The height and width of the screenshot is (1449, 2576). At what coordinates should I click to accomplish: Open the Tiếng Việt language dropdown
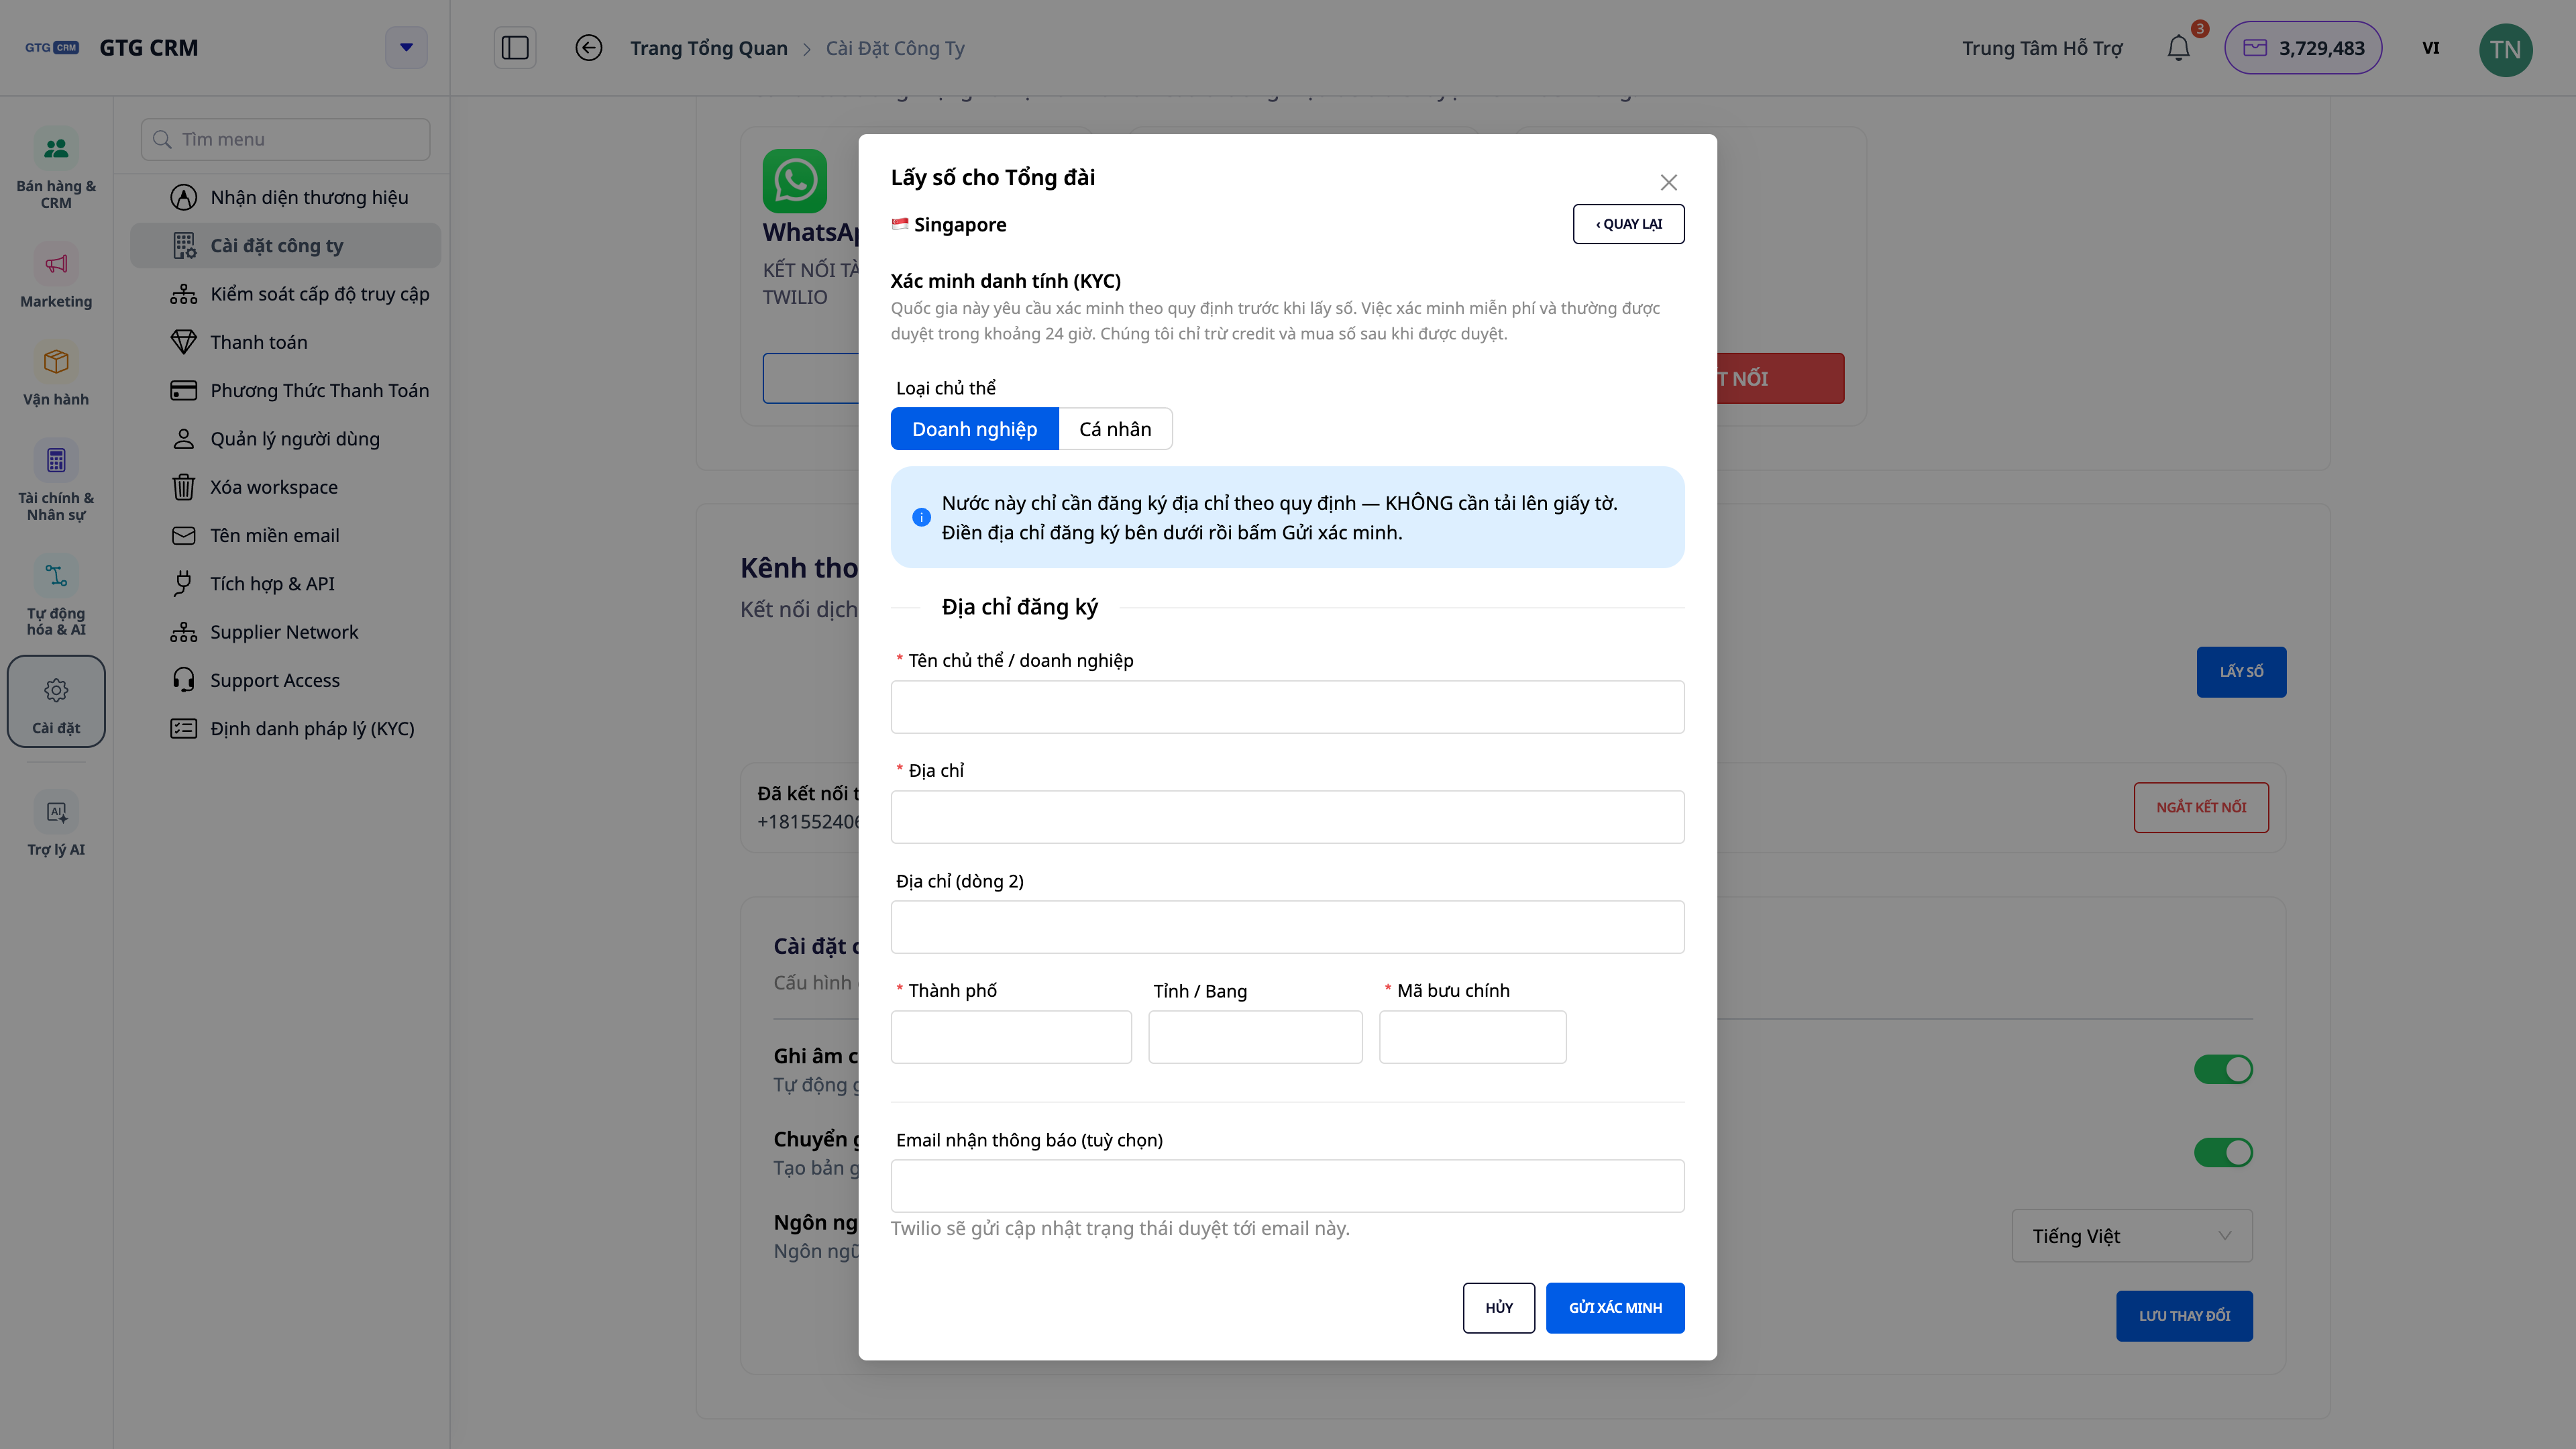tap(2132, 1236)
